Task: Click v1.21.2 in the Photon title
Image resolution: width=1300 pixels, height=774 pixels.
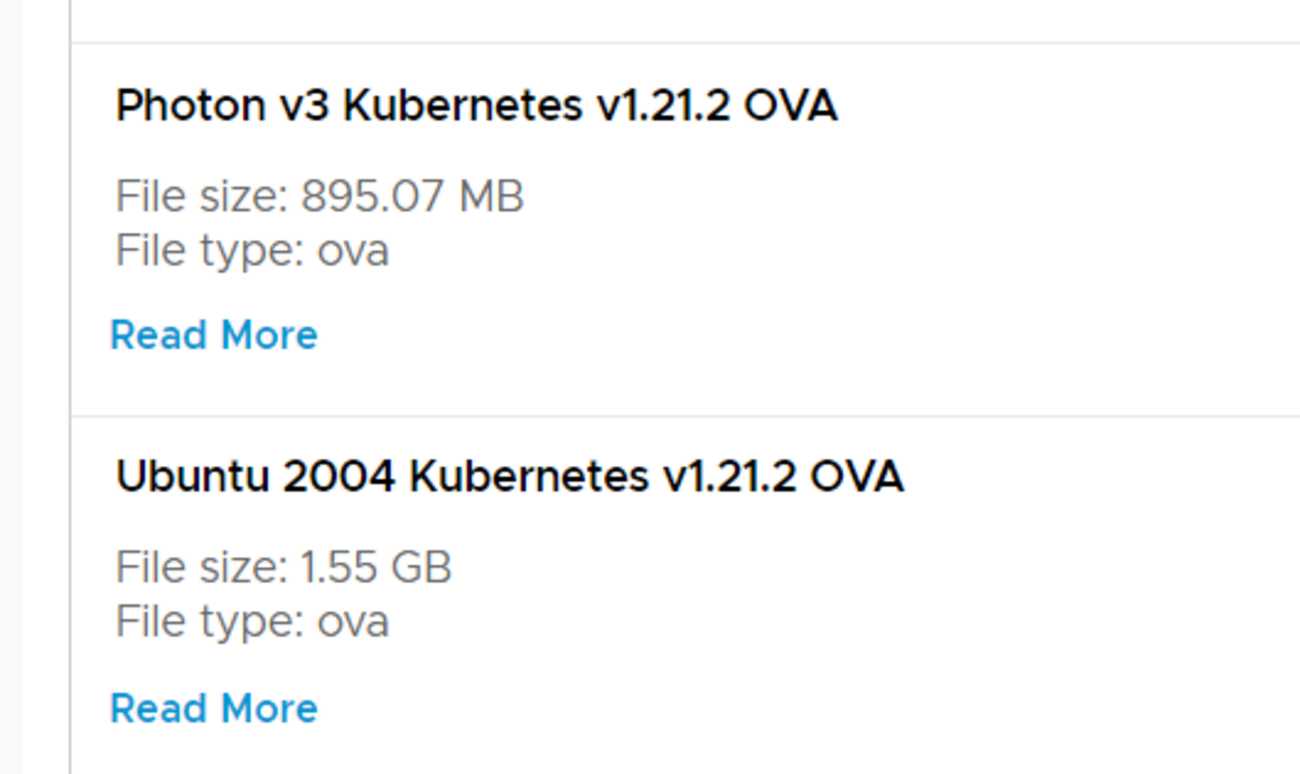Action: point(663,105)
